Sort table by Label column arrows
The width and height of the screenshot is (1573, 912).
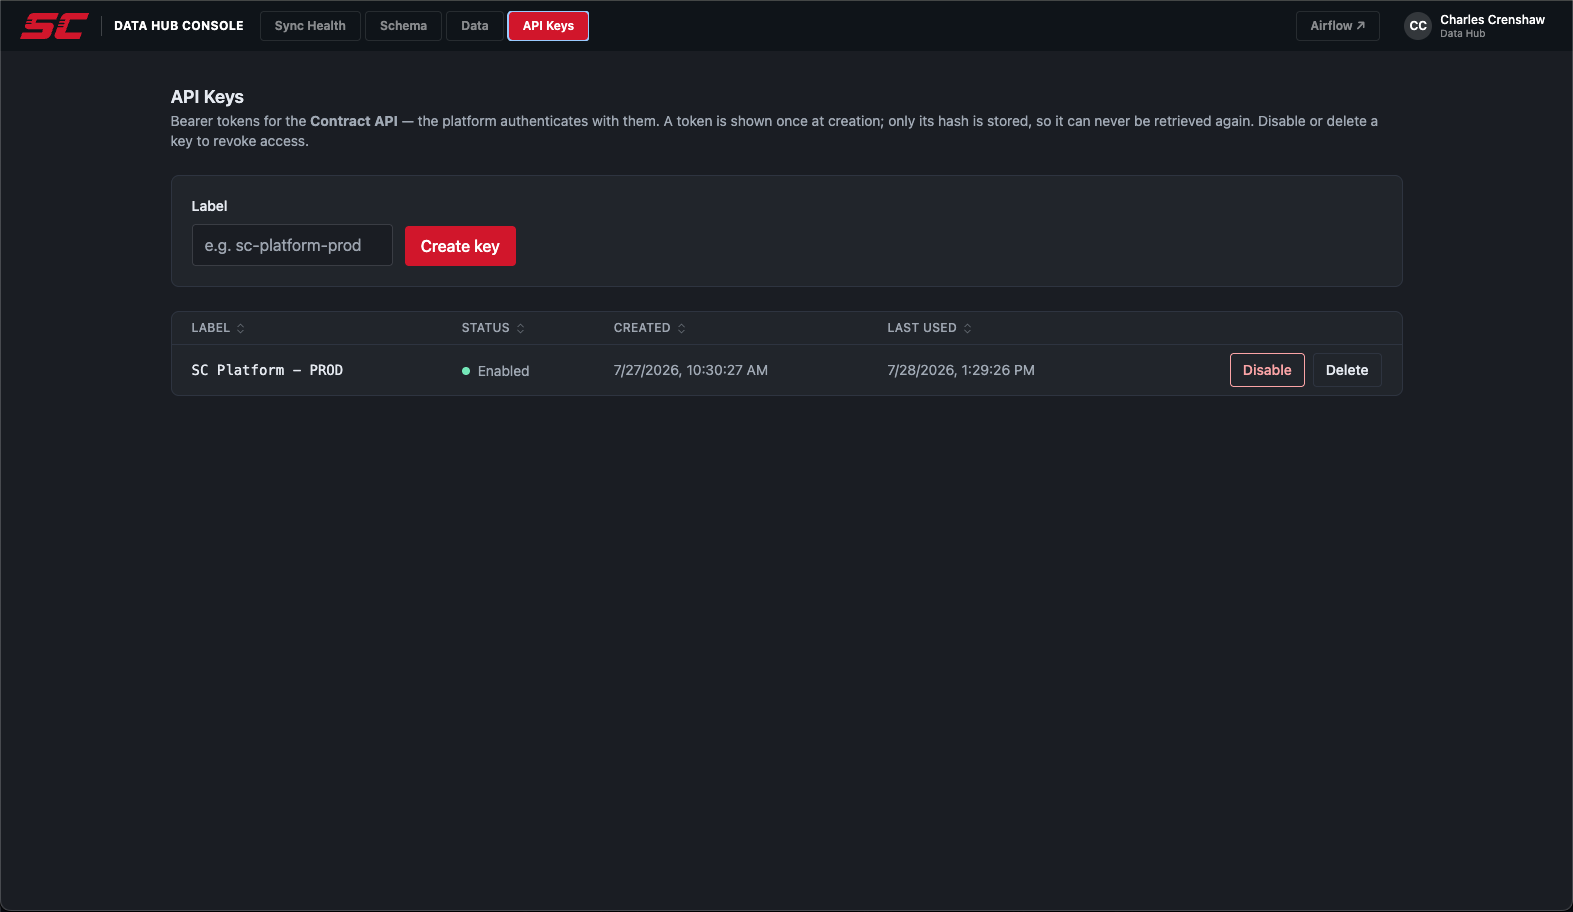click(241, 328)
